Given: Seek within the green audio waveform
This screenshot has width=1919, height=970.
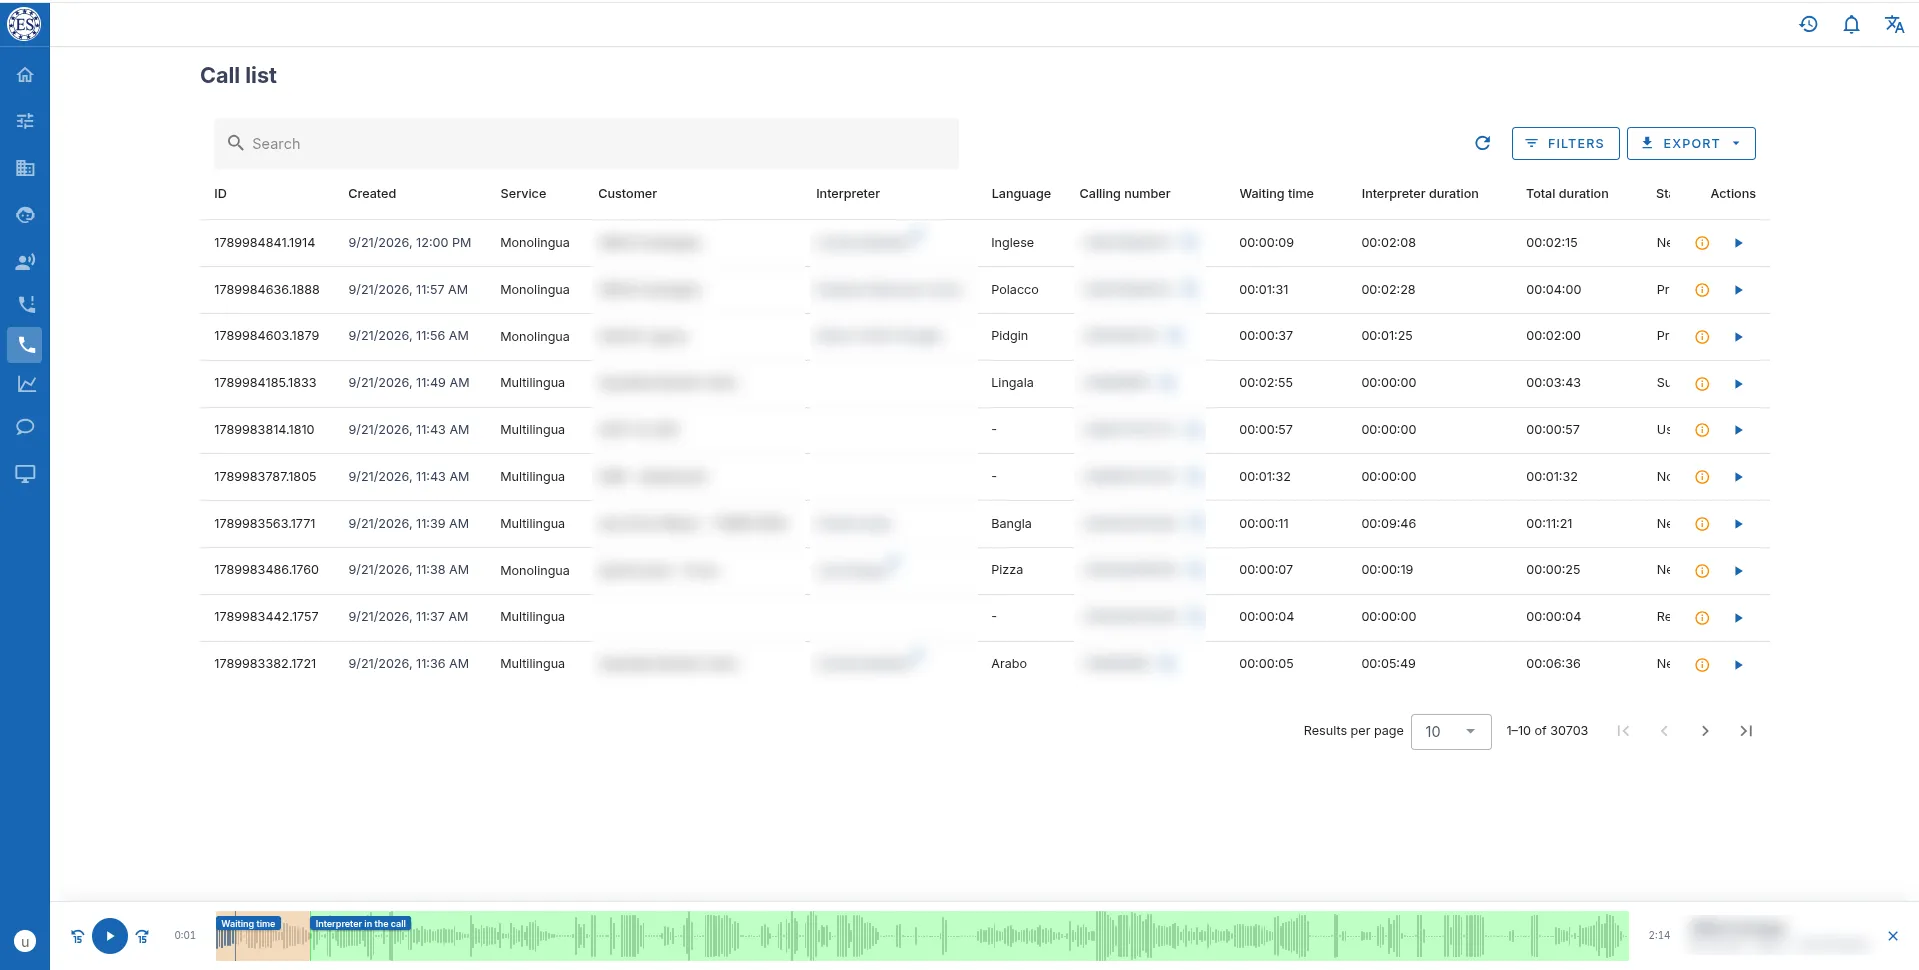Looking at the screenshot, I should 969,936.
